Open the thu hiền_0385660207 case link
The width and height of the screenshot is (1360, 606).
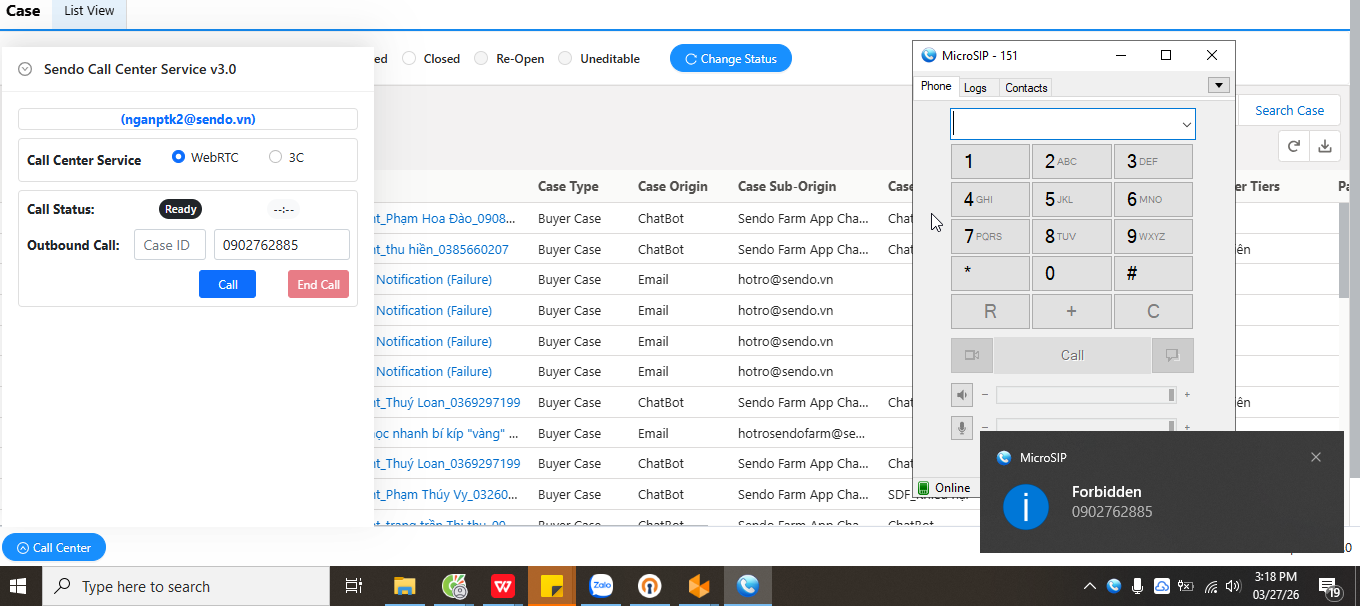[441, 249]
